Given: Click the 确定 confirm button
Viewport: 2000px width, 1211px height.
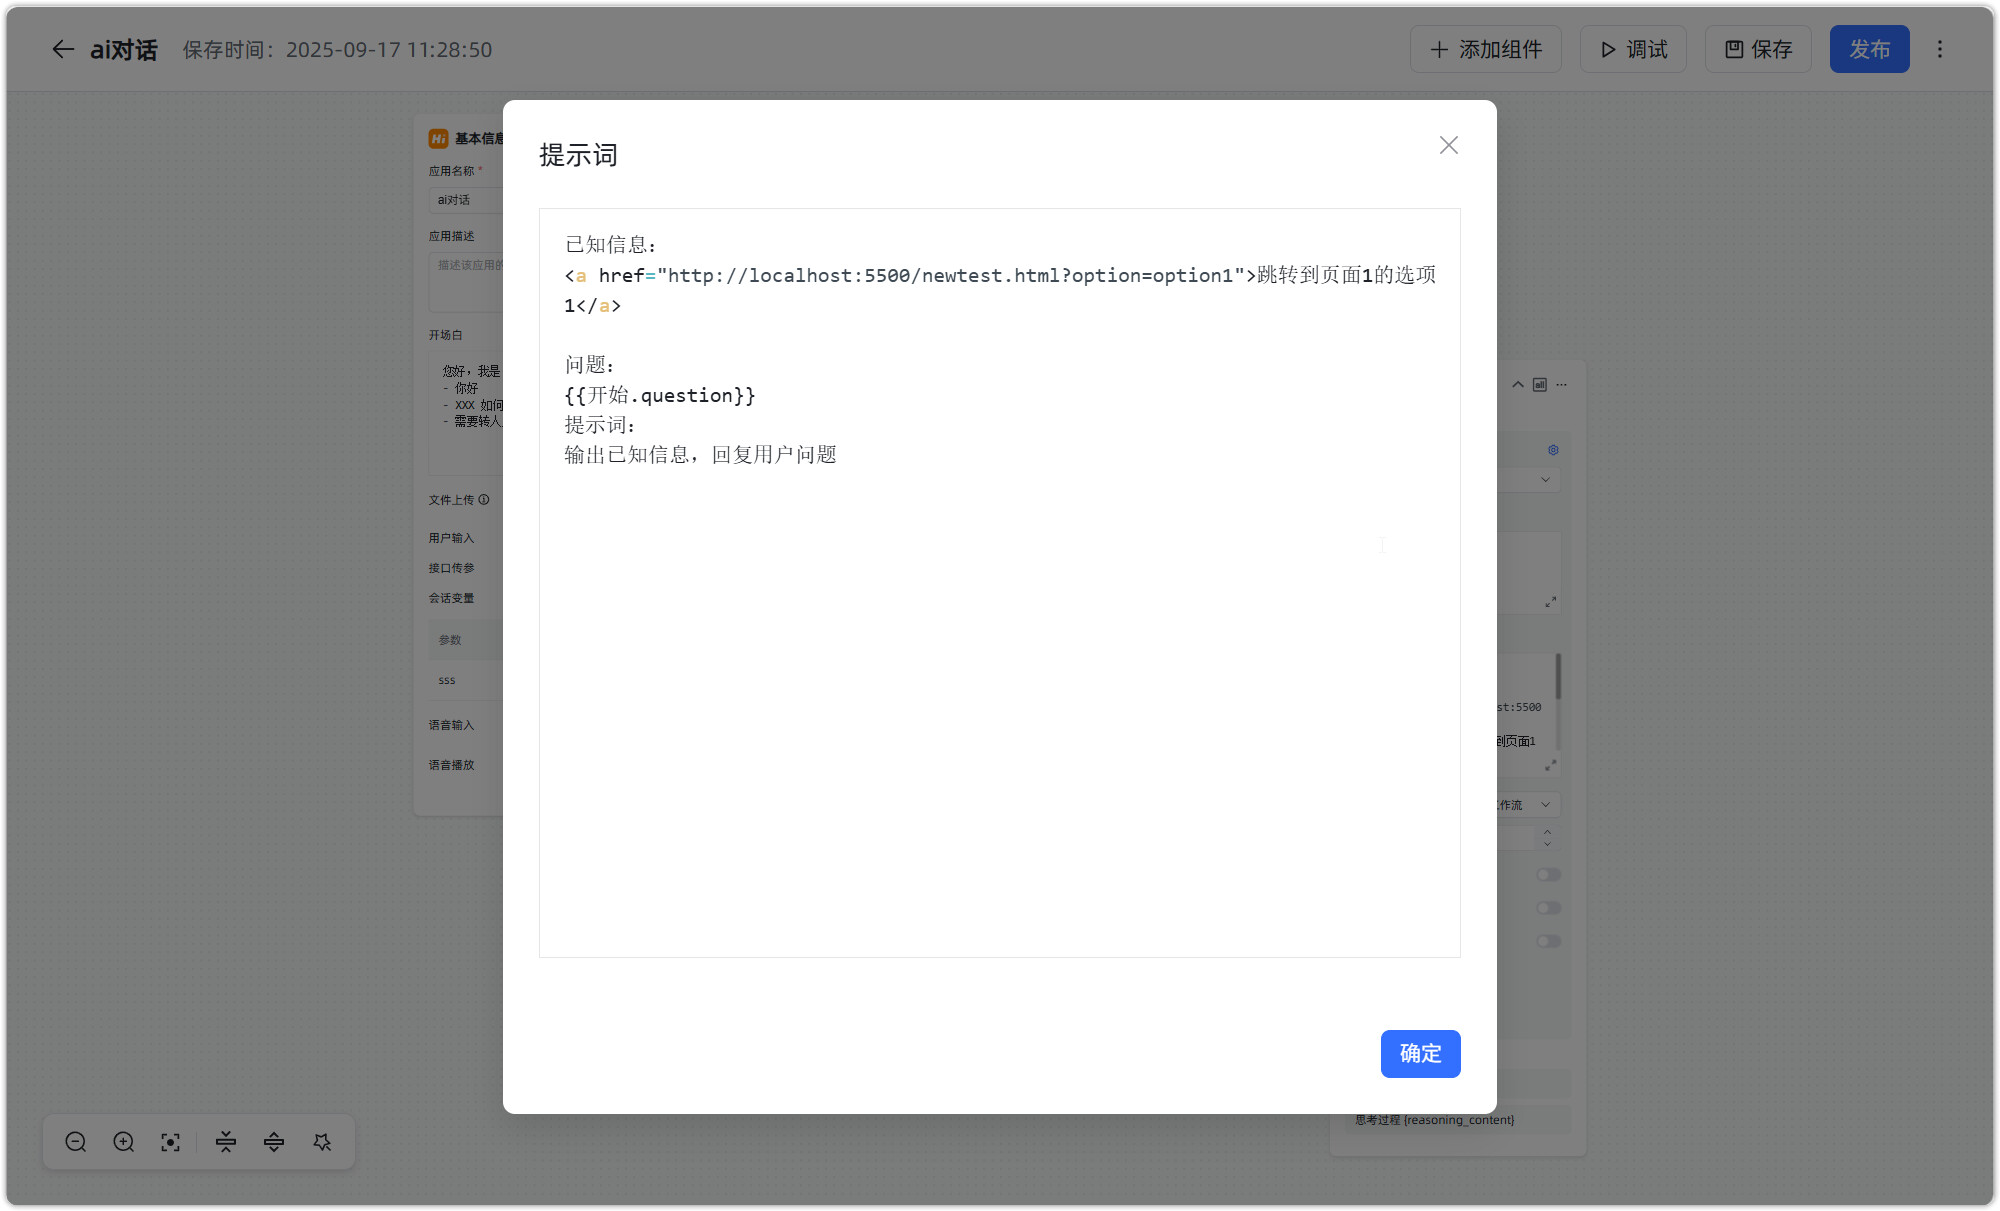Looking at the screenshot, I should click(x=1420, y=1053).
